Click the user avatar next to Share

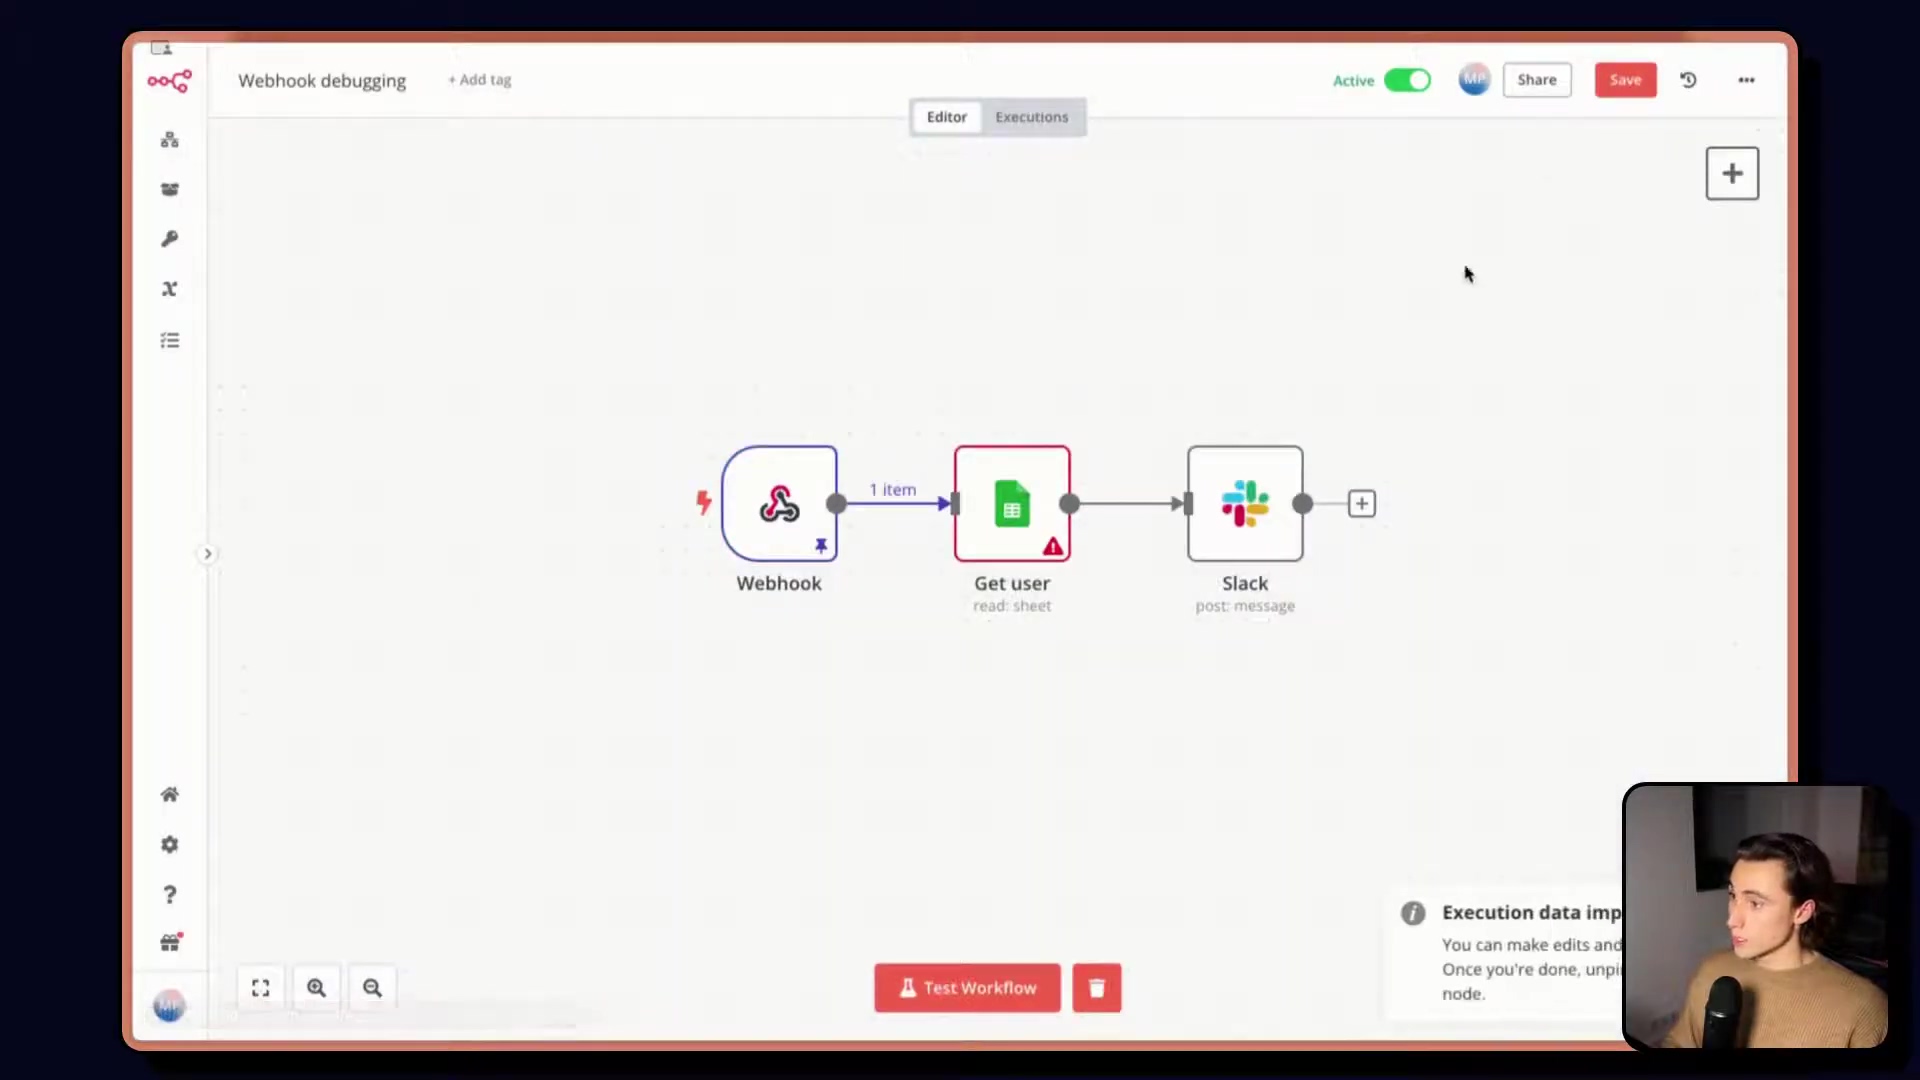(1474, 80)
